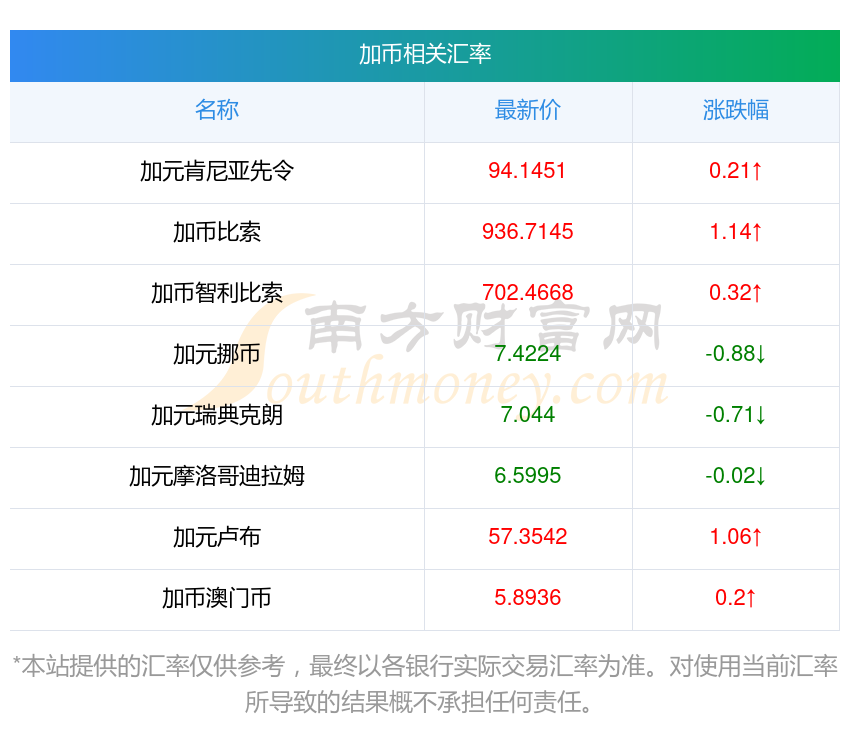850x733 pixels.
Task: Select the 加元卢布 row name
Action: pos(217,537)
